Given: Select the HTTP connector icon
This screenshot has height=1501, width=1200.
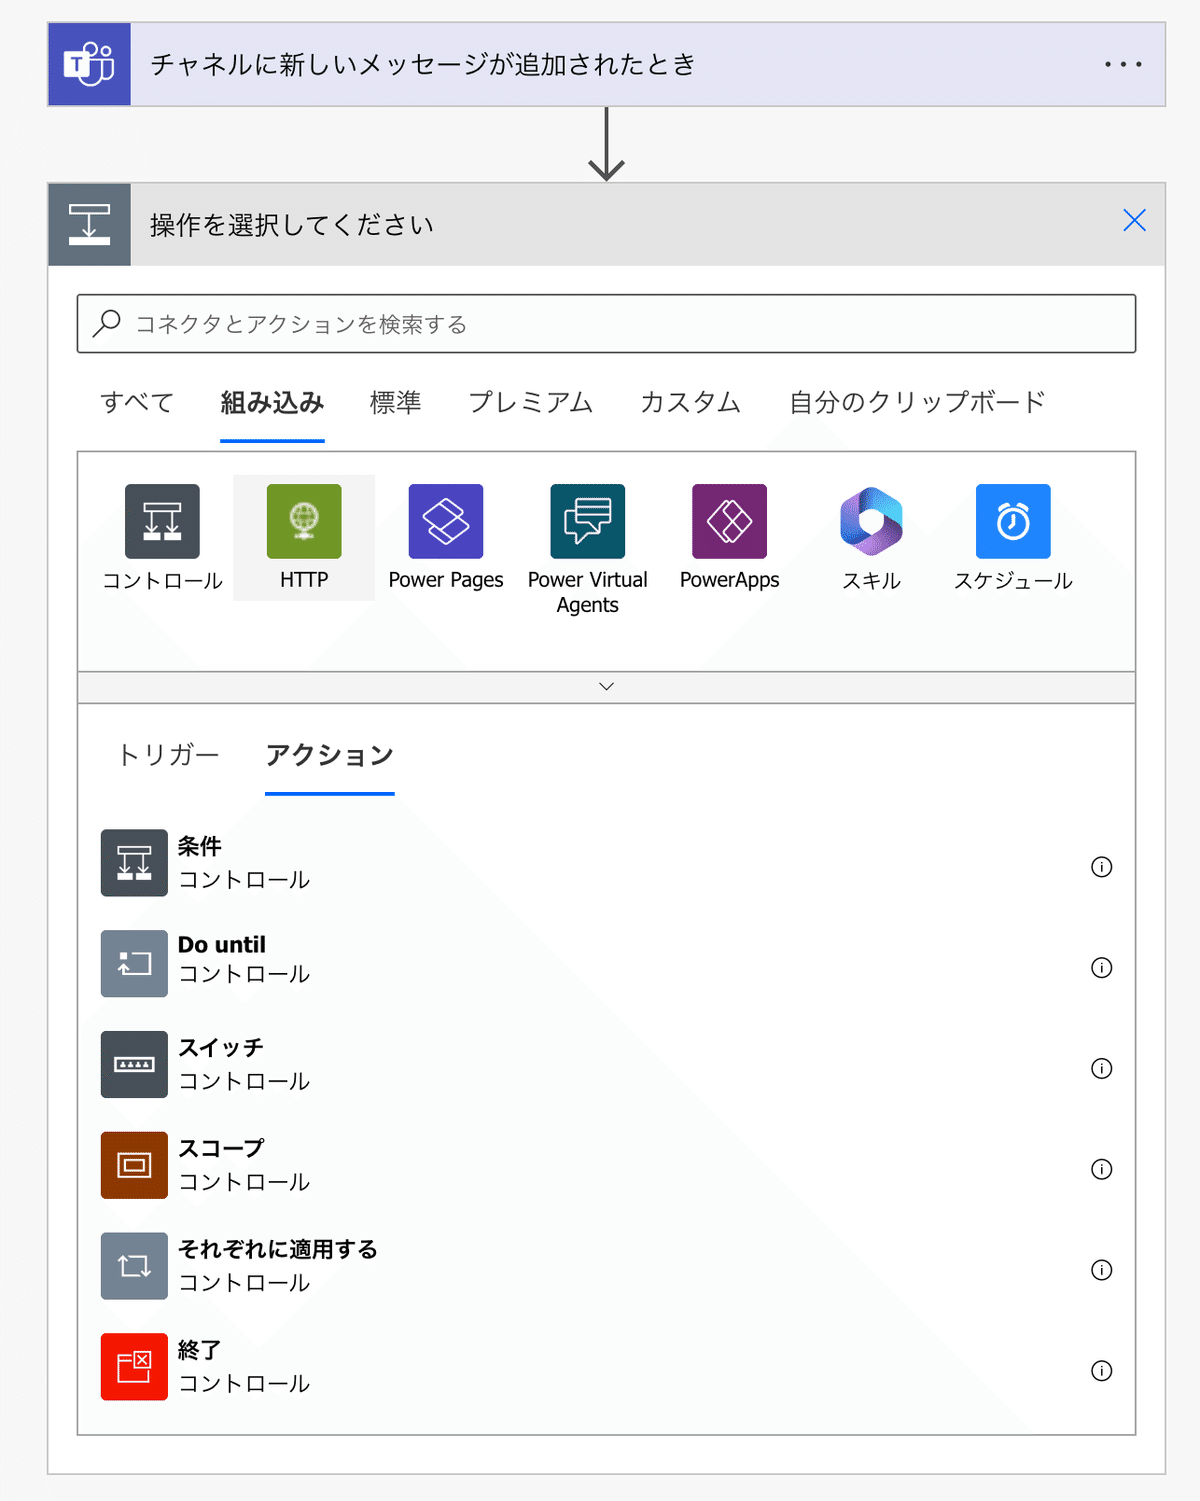Looking at the screenshot, I should 304,521.
